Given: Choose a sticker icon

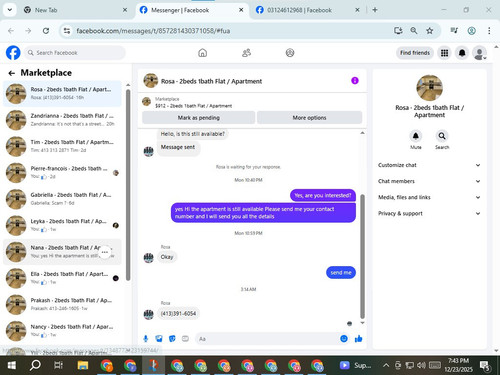Looking at the screenshot, I should coord(172,339).
